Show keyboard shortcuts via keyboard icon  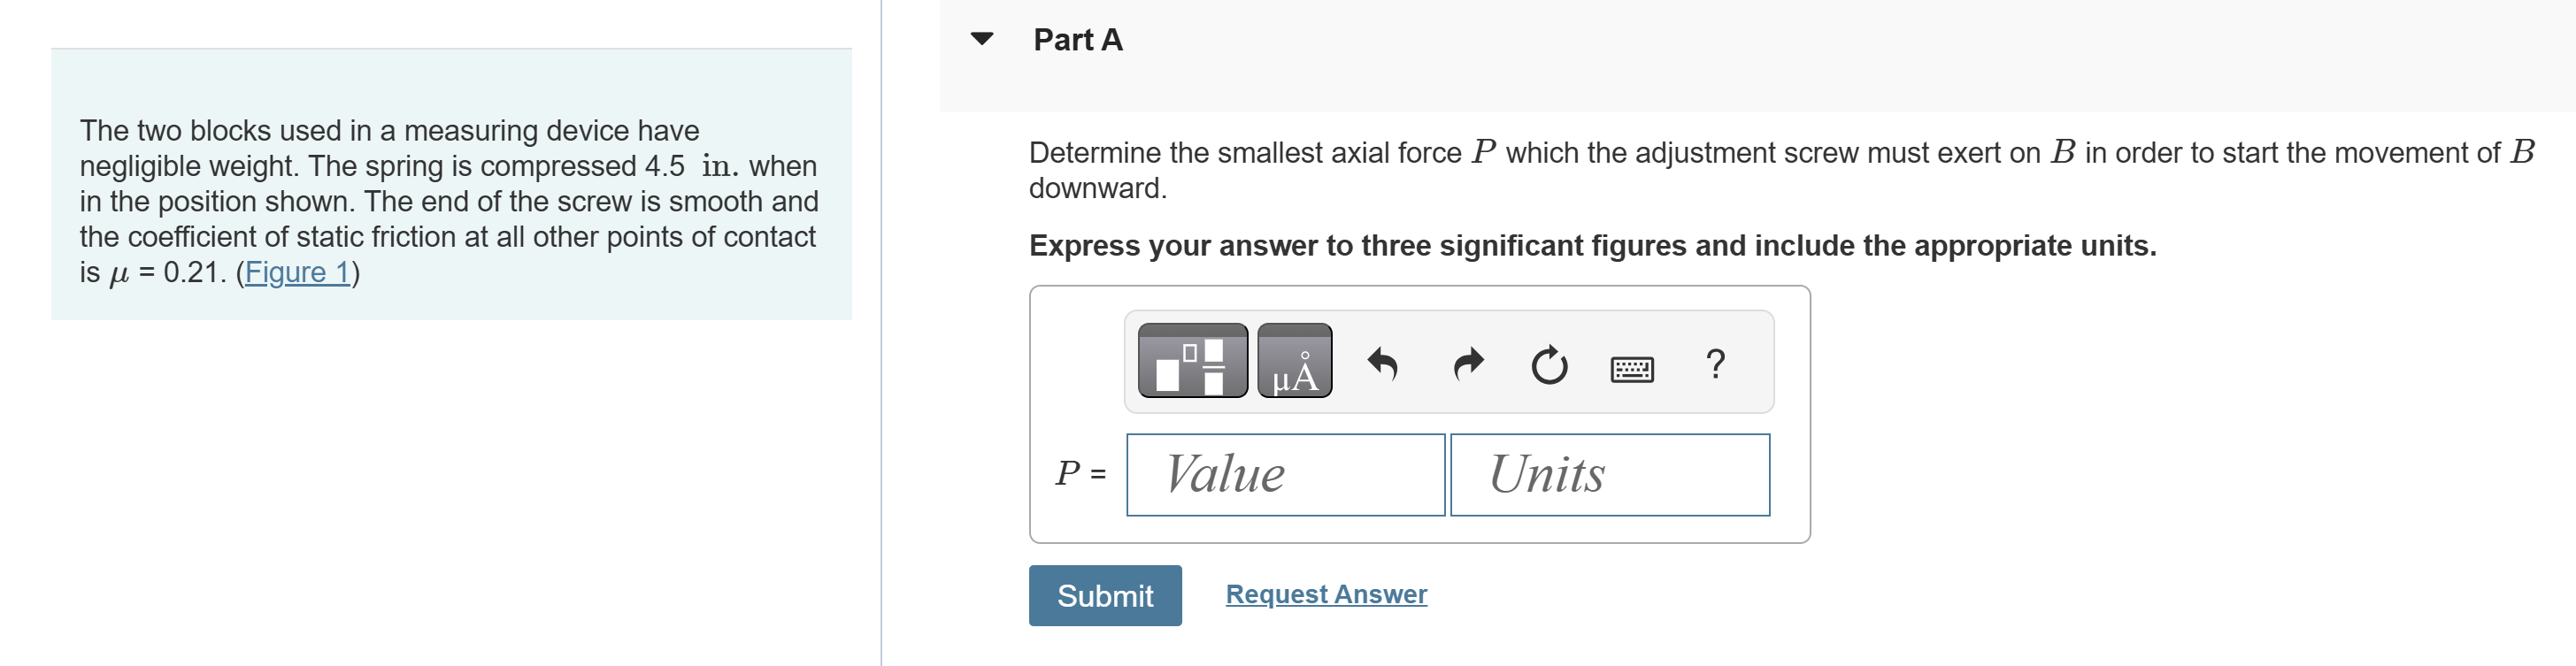[1632, 369]
